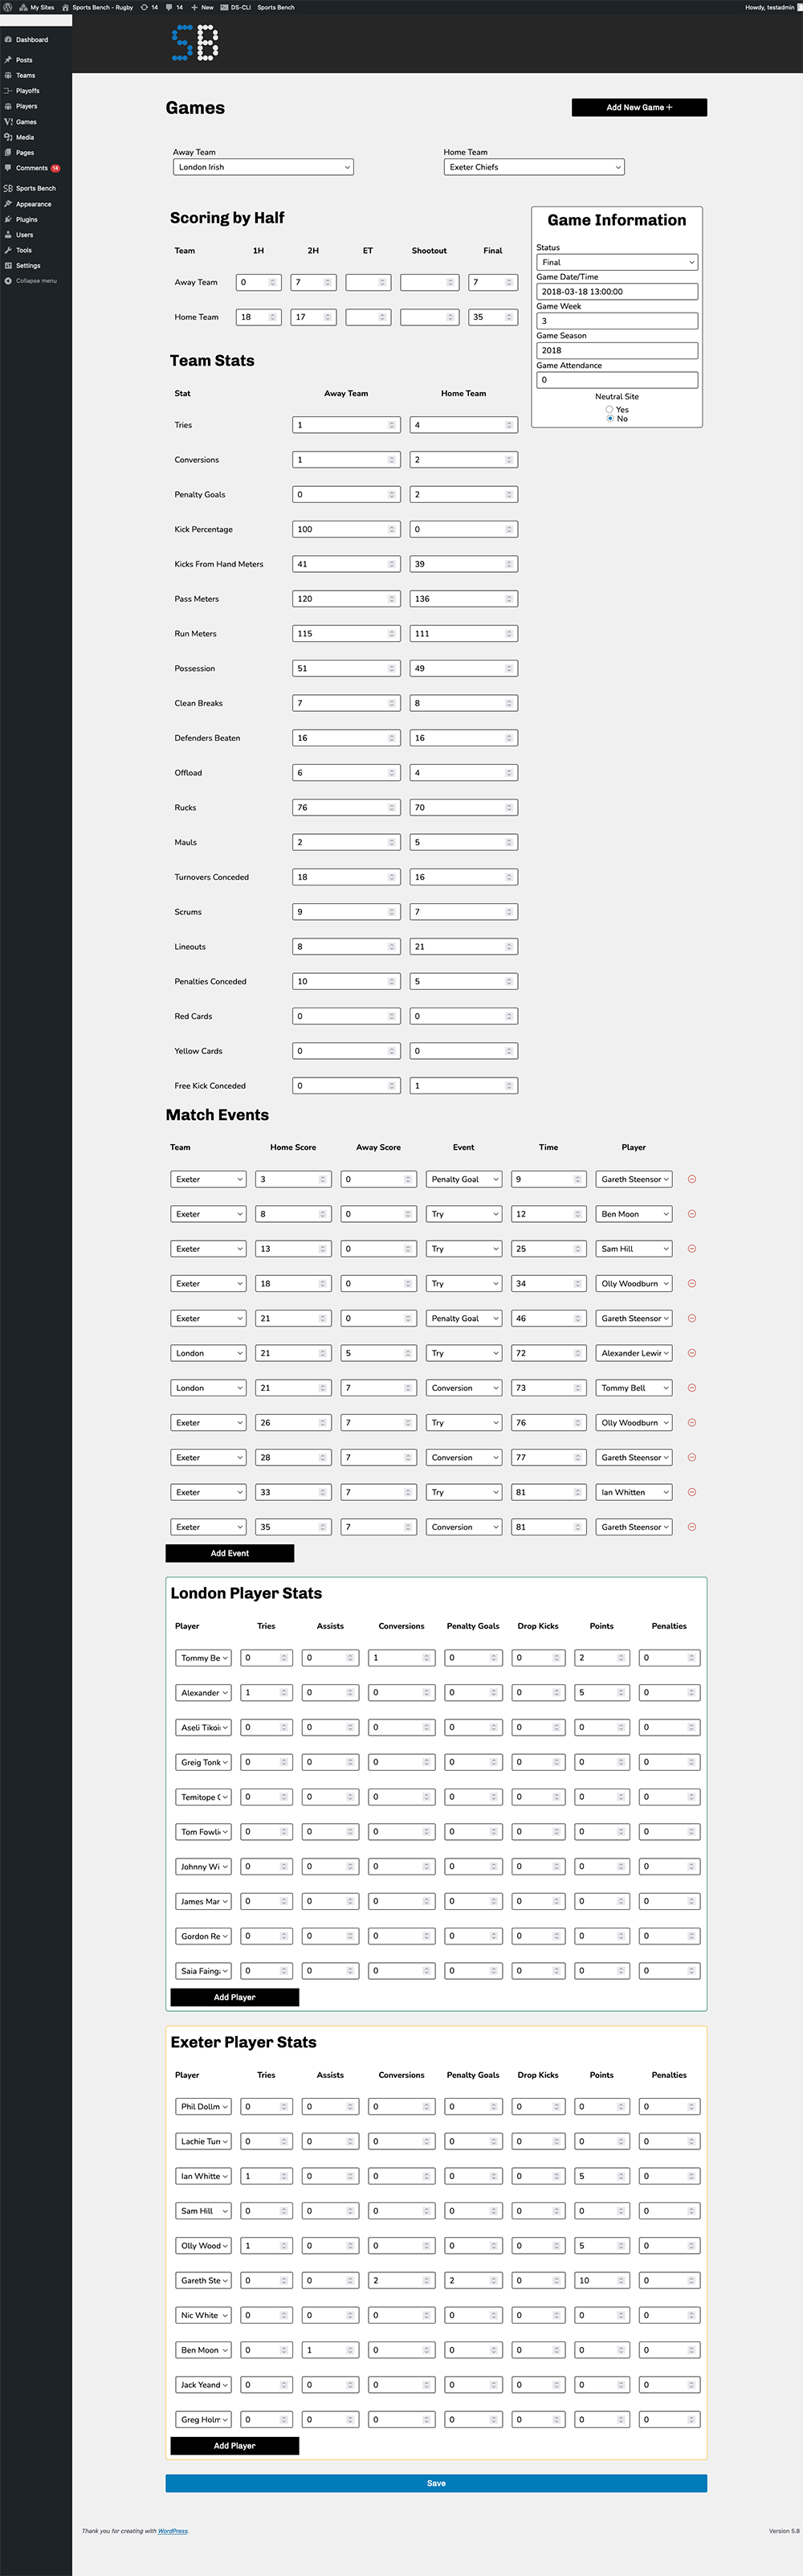Viewport: 803px width, 2576px height.
Task: Remove the Sam Hill try event
Action: (x=692, y=1249)
